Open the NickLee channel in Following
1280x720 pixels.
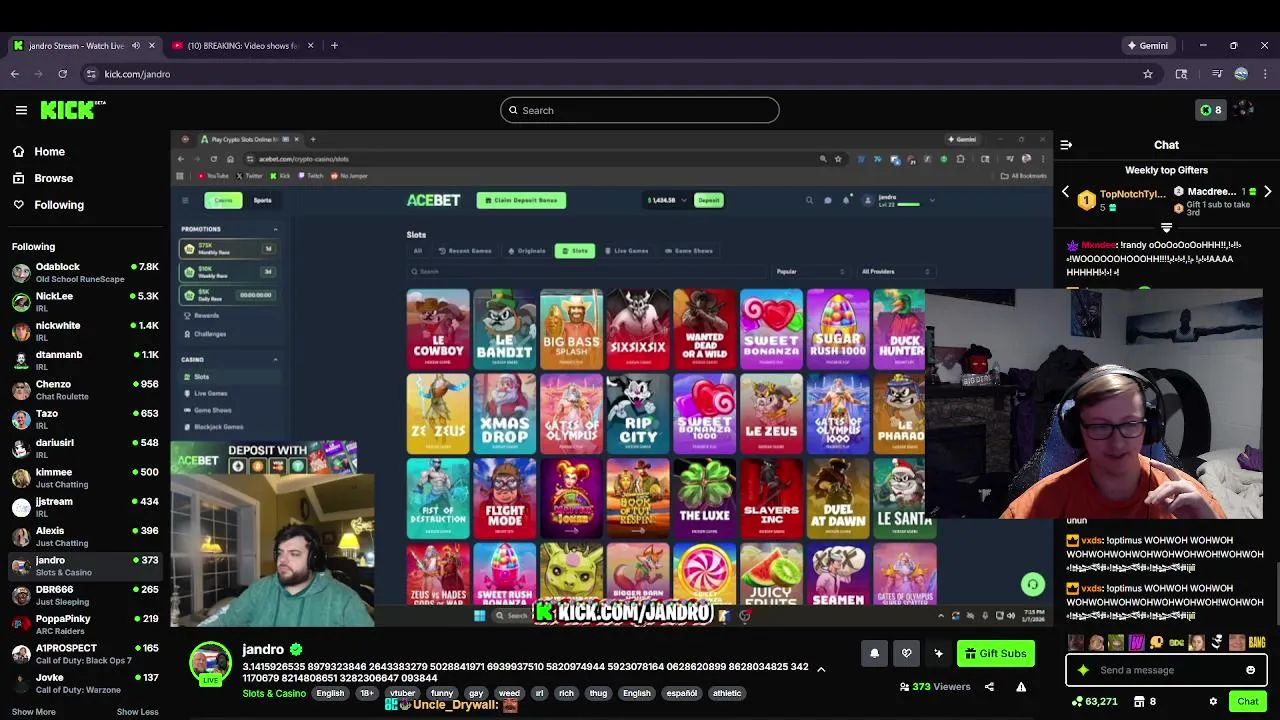tap(85, 302)
